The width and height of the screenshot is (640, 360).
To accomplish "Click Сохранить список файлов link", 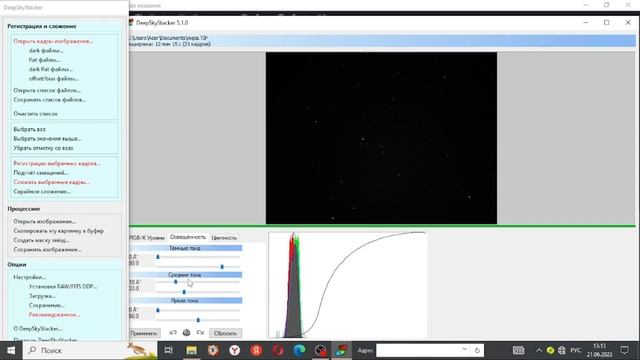I will [x=49, y=100].
